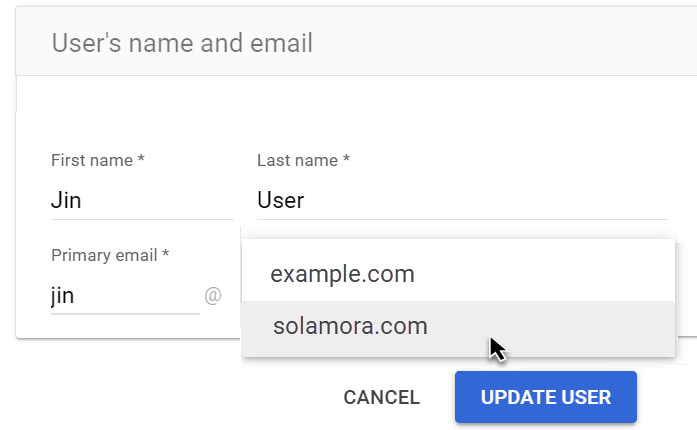Choose solamora.com as the email domain
Viewport: 697px width, 430px height.
point(349,326)
